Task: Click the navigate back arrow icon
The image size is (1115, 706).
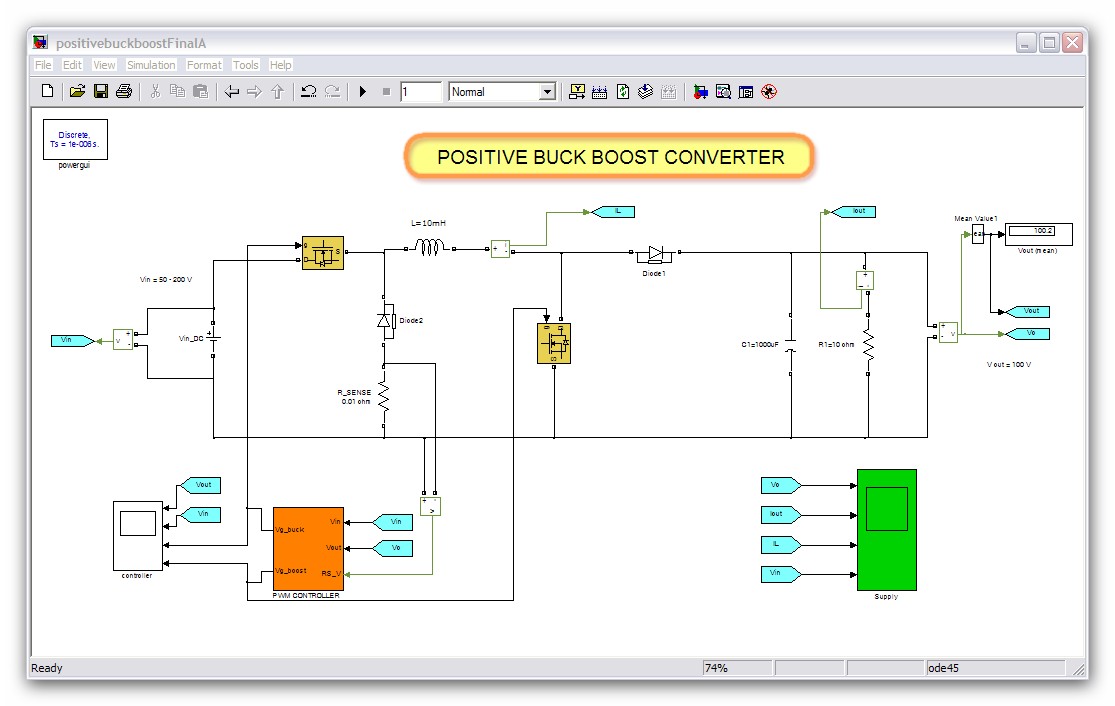Action: 232,92
